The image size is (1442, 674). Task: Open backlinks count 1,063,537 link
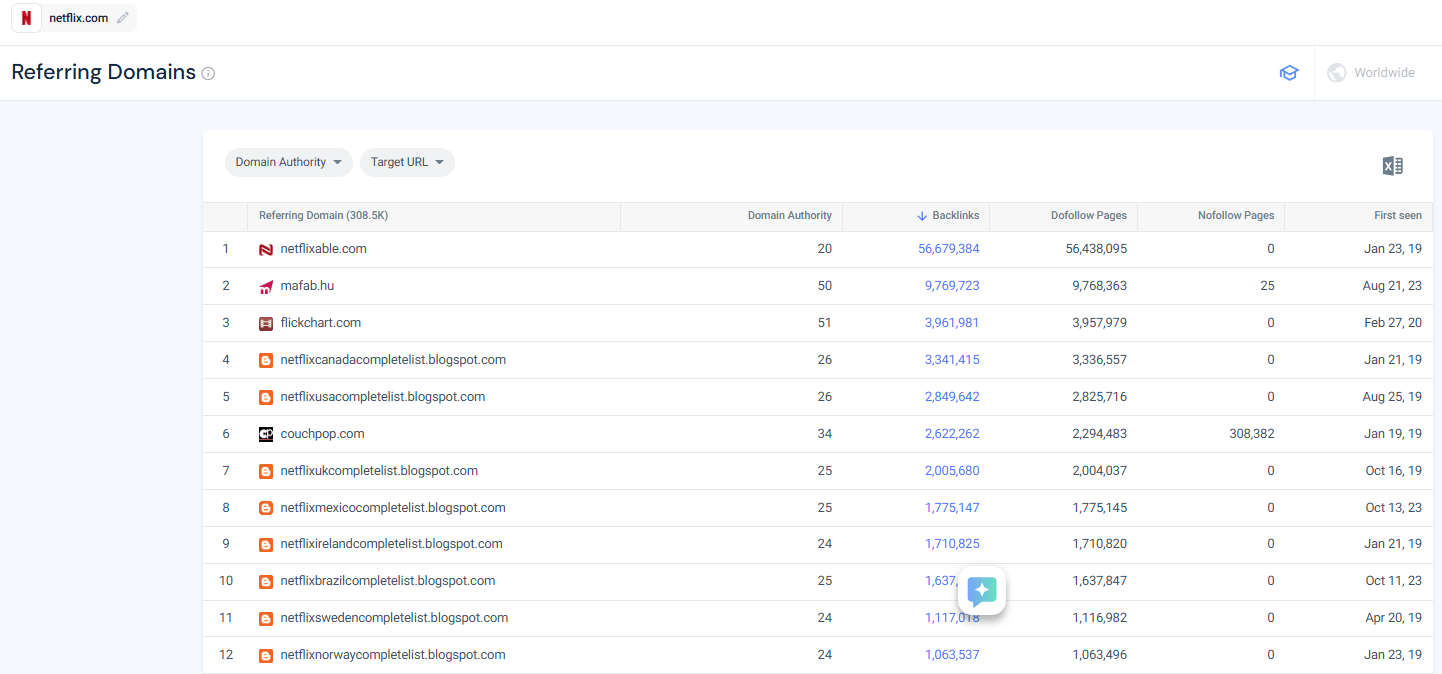952,656
